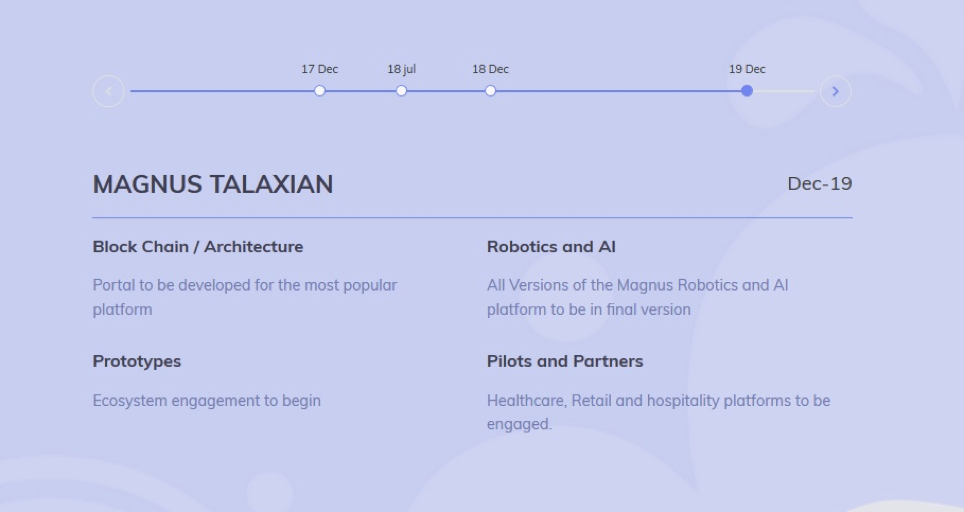Select the 17 Dec timeline dot
Screen dimensions: 964x512
point(320,91)
